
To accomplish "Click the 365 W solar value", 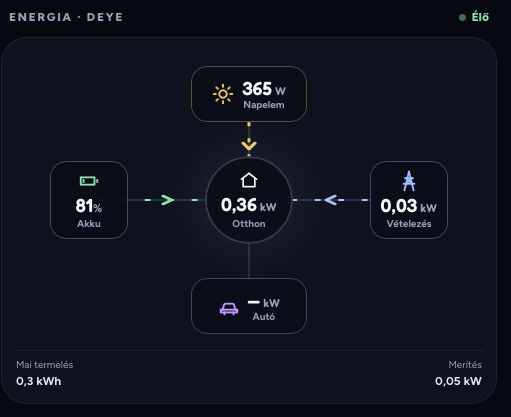I will click(x=264, y=89).
